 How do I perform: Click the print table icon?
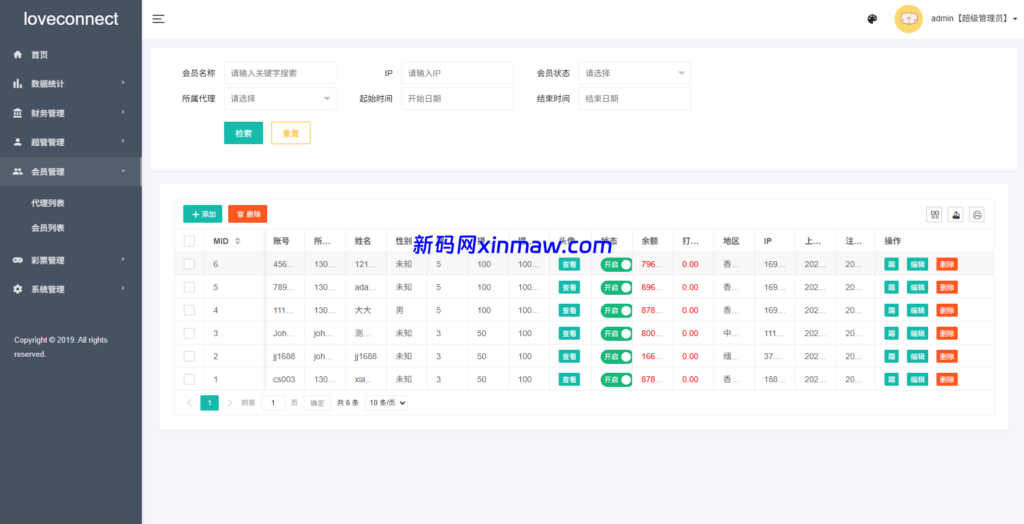point(976,214)
